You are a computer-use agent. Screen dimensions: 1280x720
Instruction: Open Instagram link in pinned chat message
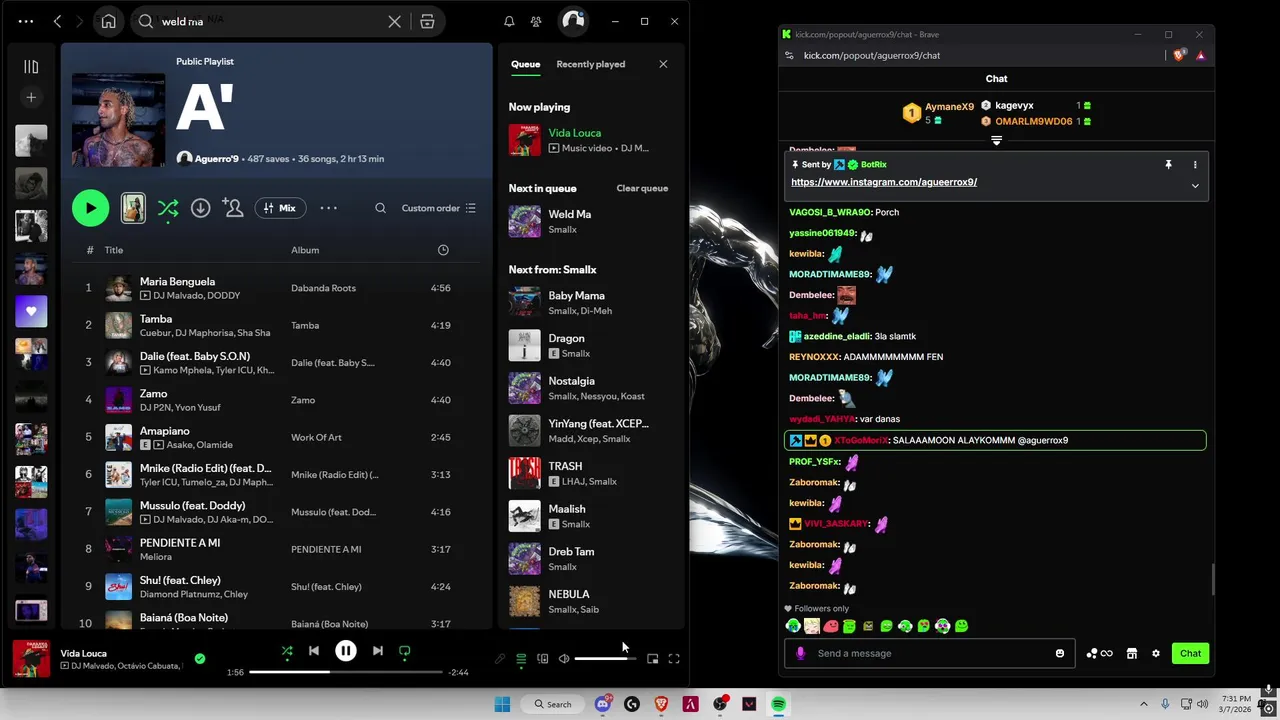click(884, 182)
